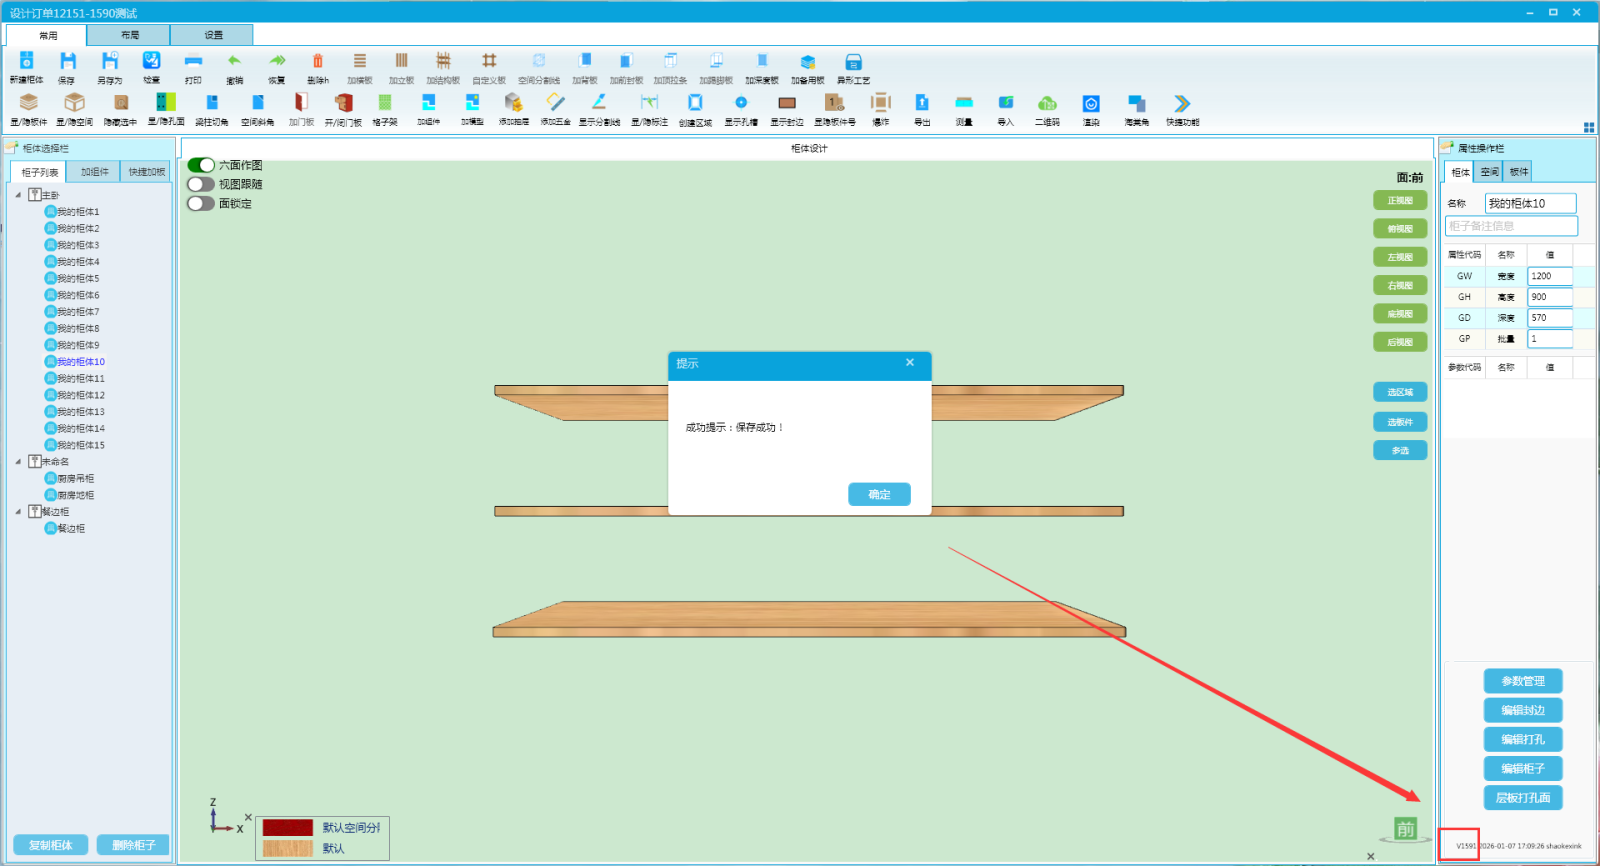Collapse the 餐边柜 tree group
This screenshot has height=866, width=1600.
18,512
